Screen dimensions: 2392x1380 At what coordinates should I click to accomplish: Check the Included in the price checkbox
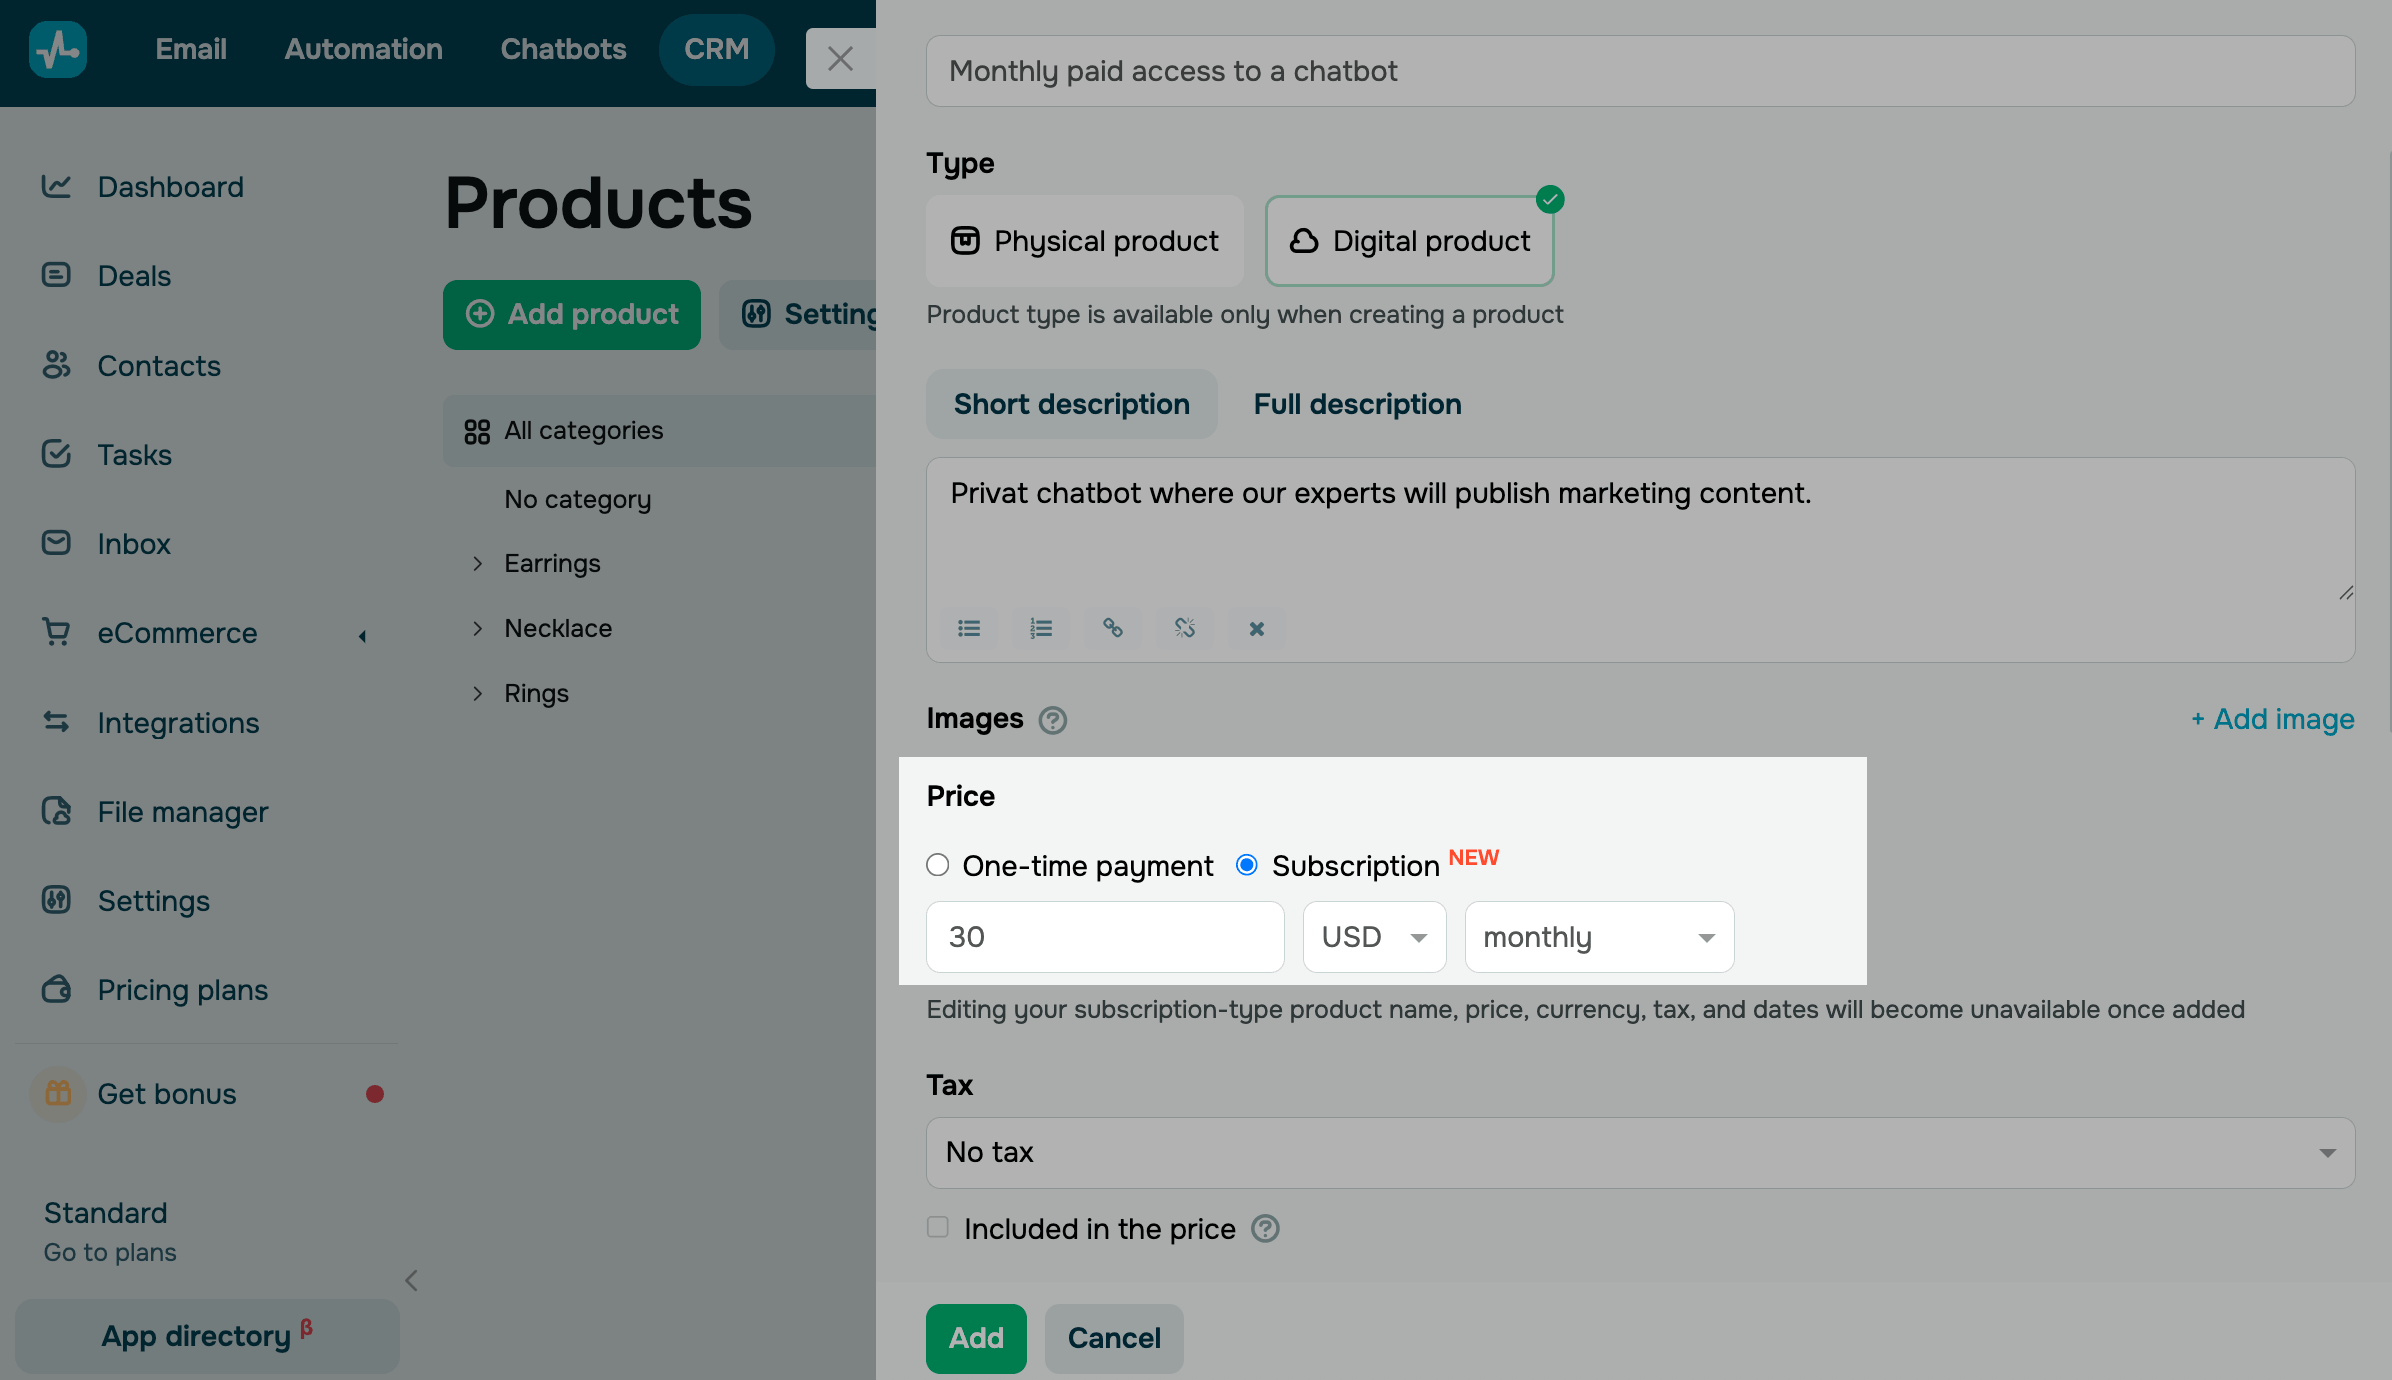[x=937, y=1227]
